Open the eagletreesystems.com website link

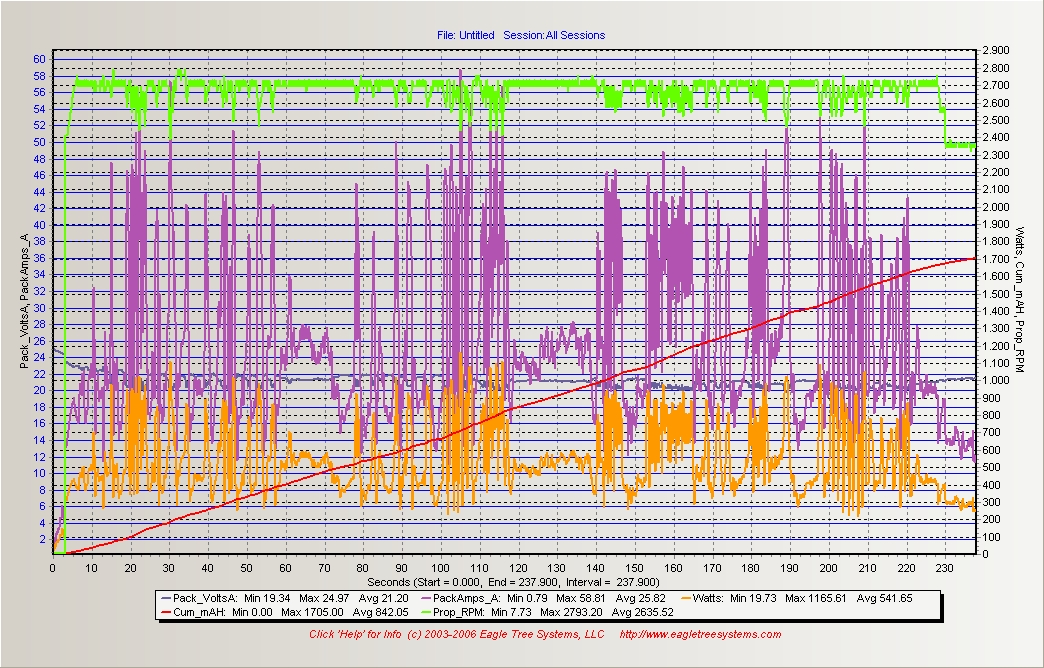point(700,634)
